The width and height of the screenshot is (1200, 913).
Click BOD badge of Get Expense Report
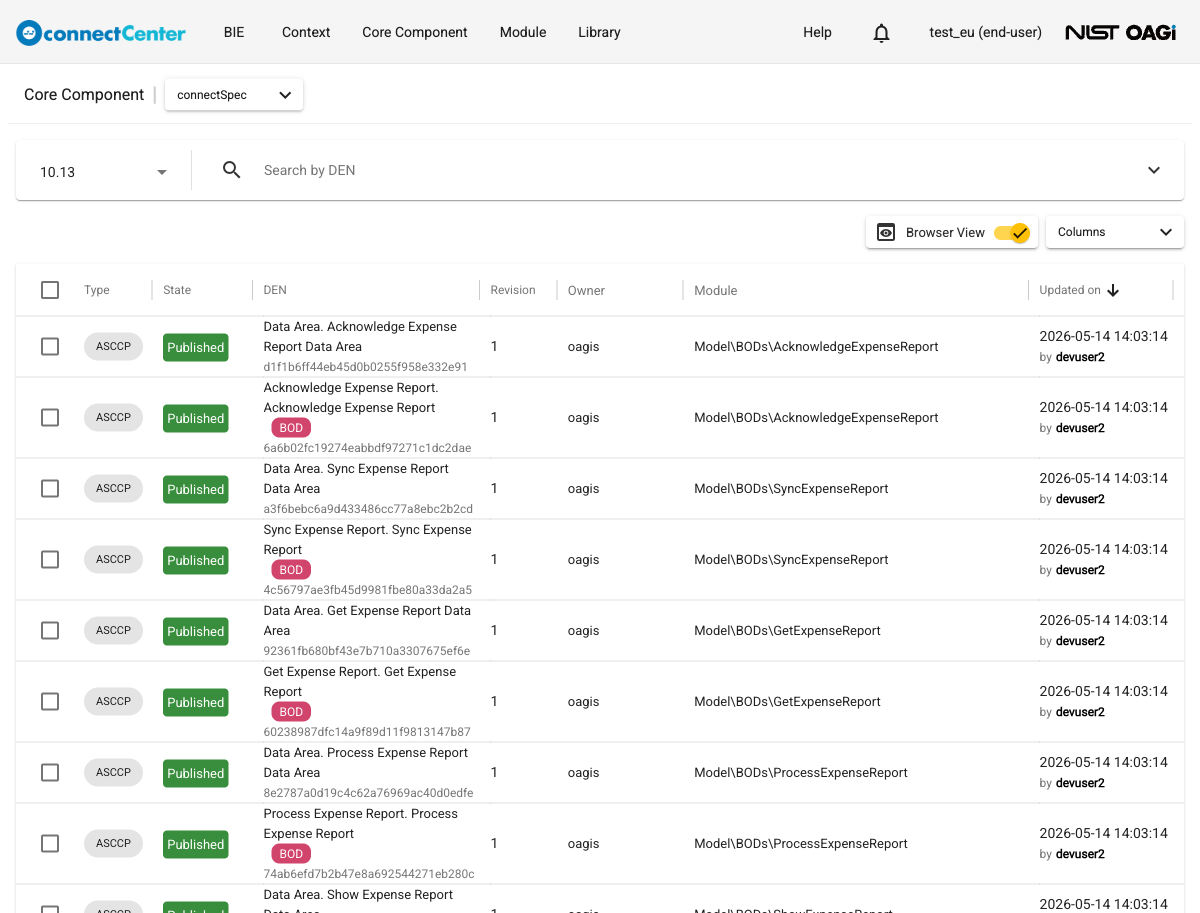(291, 712)
